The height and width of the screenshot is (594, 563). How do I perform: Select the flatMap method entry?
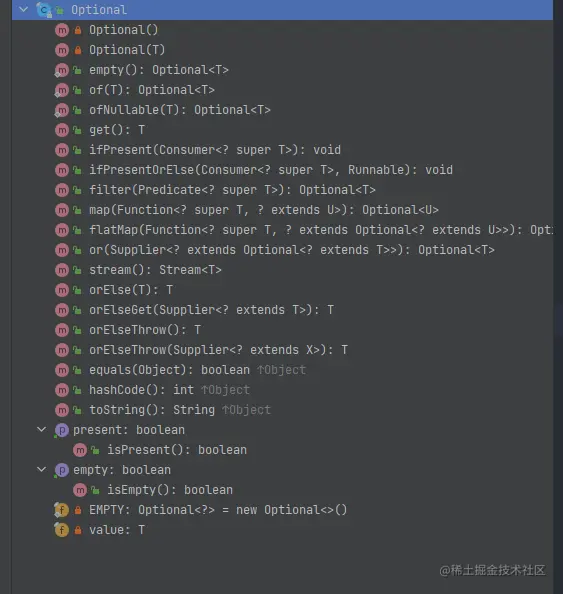pos(321,230)
